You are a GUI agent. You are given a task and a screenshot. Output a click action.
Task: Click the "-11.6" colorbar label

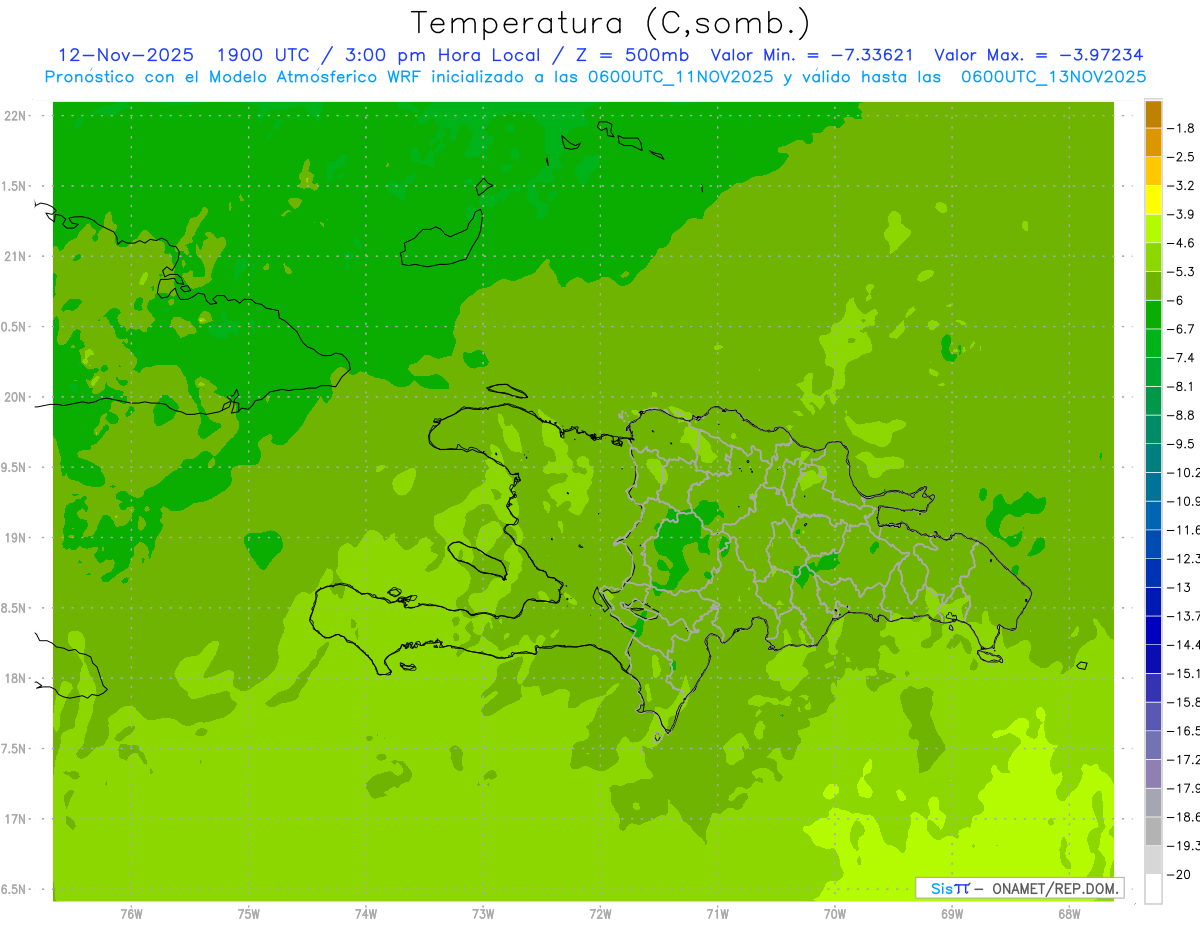tap(1184, 530)
